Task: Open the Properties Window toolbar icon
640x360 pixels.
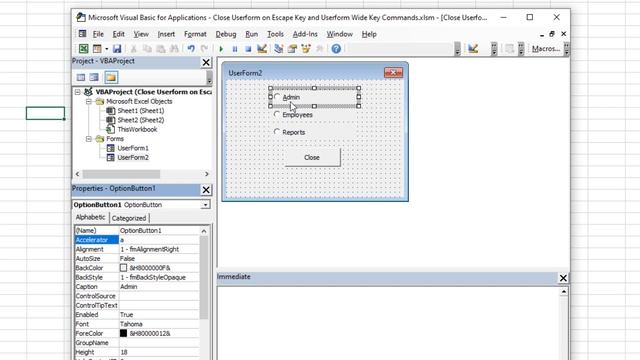Action: [292, 49]
